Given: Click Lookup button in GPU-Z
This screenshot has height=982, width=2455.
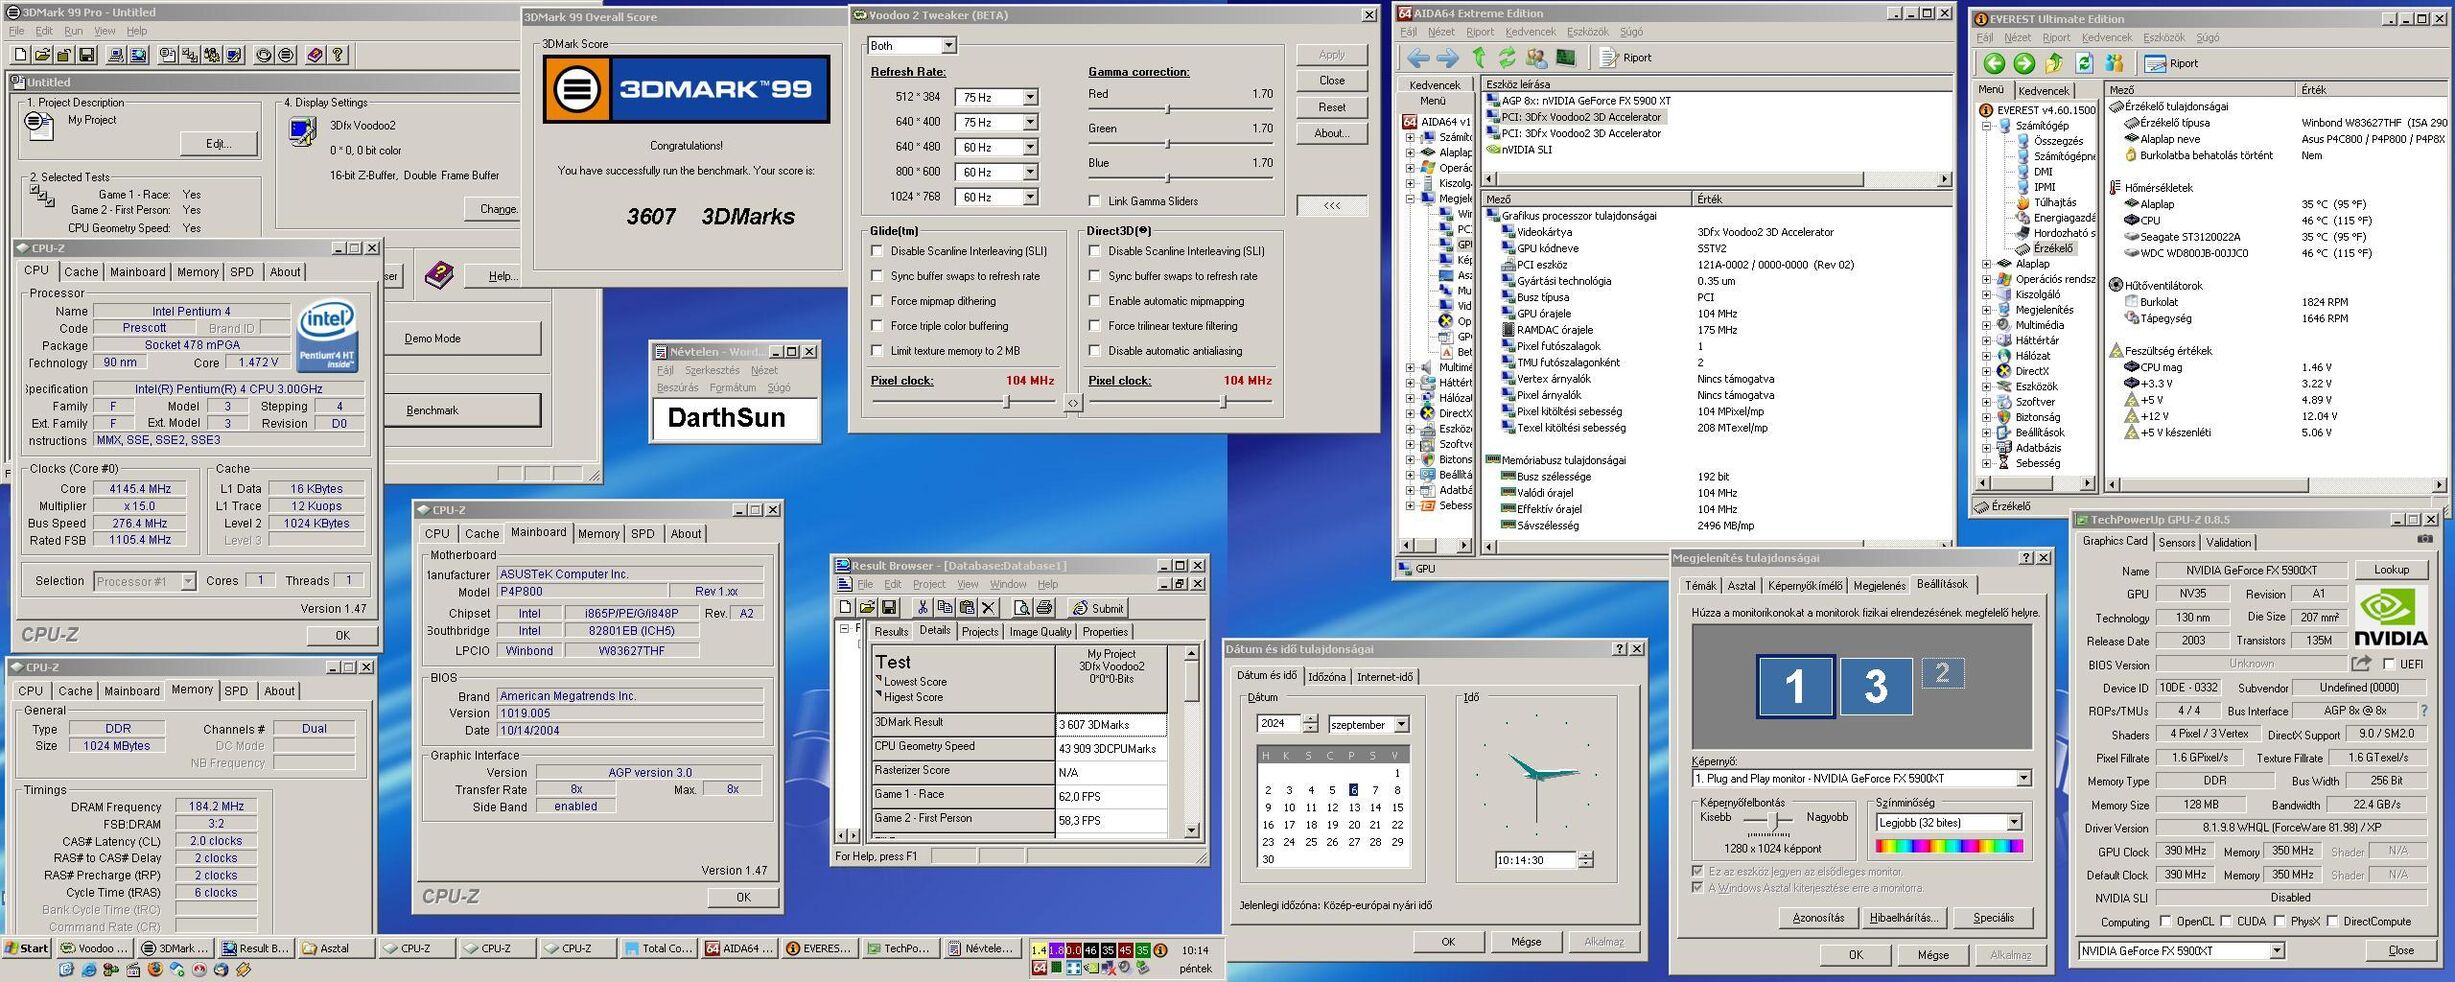Looking at the screenshot, I should click(x=2391, y=569).
